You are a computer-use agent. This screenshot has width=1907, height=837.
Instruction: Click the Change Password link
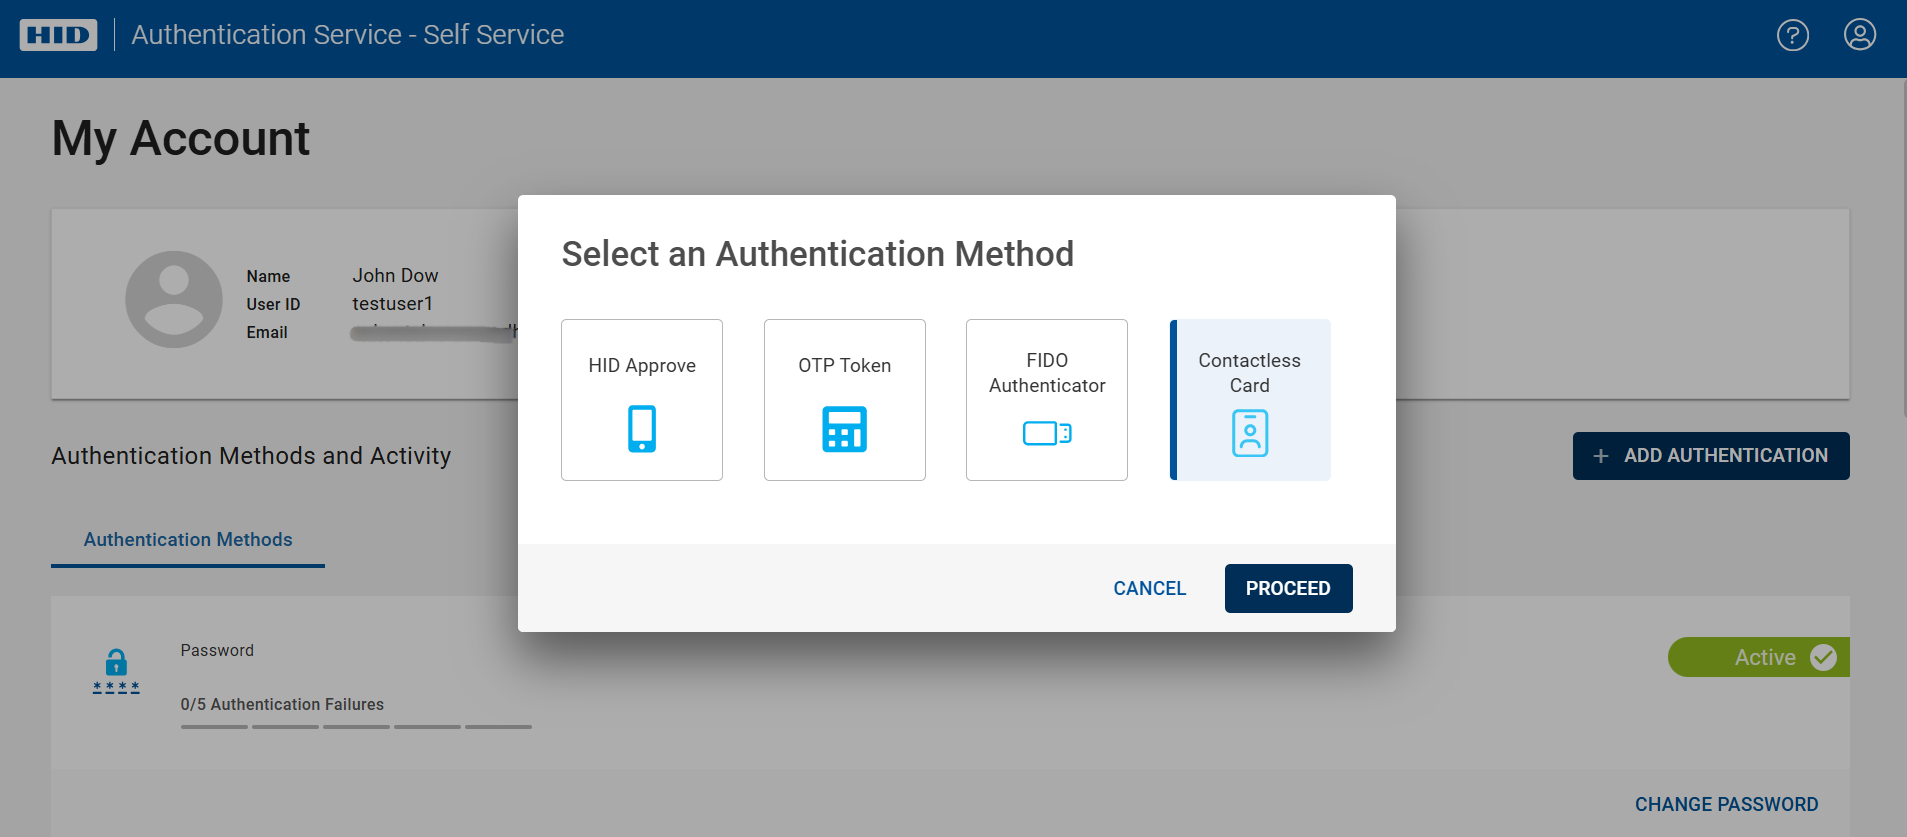pos(1726,804)
